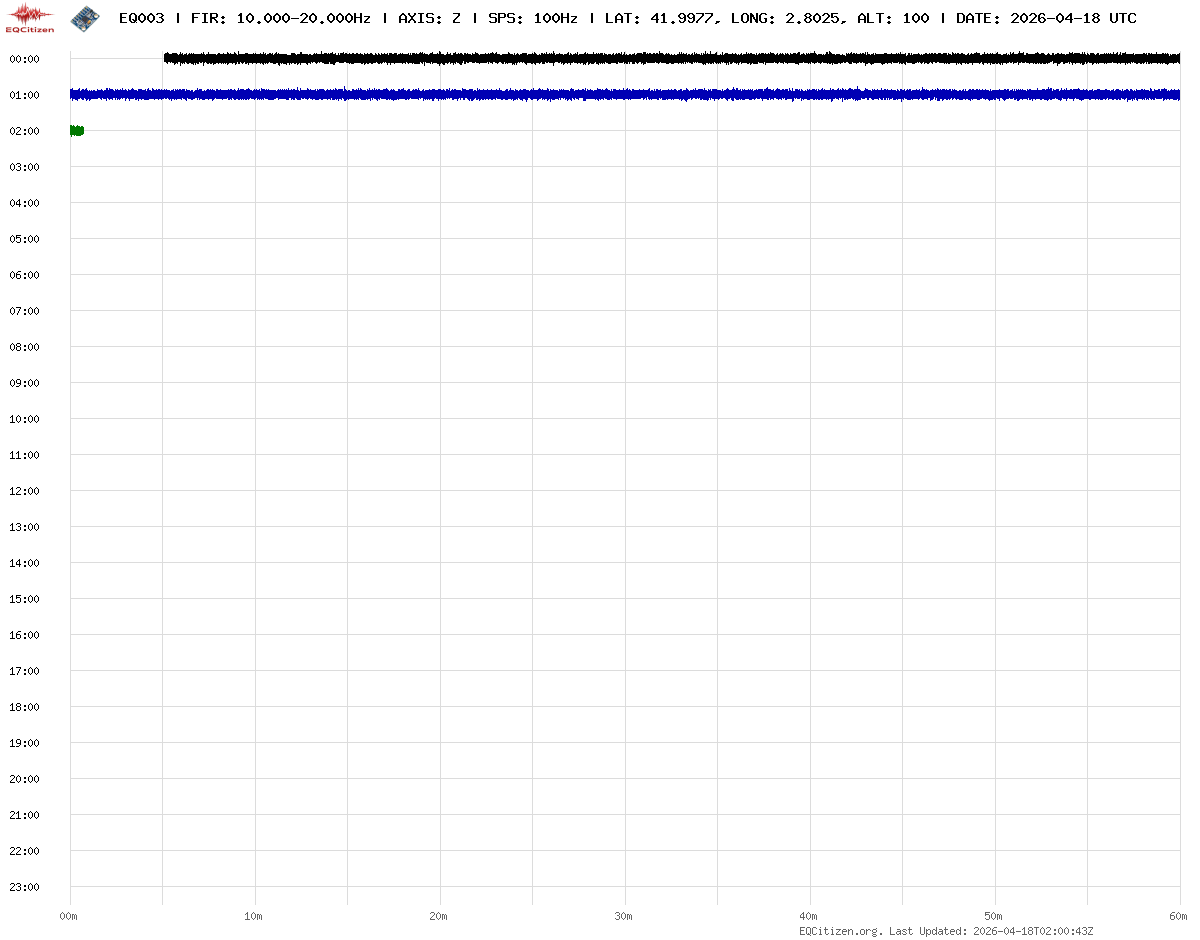
Task: Click the 00:00 hour label
Action: click(24, 59)
